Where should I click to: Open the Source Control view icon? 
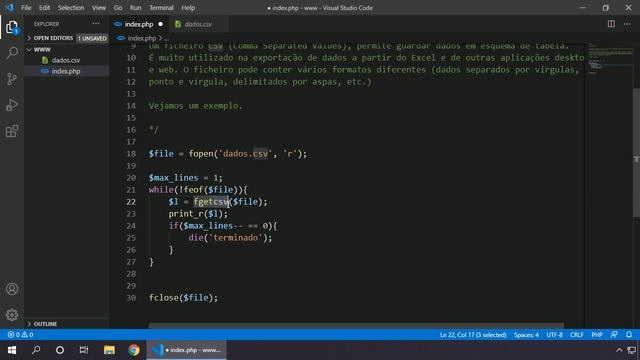(x=12, y=79)
